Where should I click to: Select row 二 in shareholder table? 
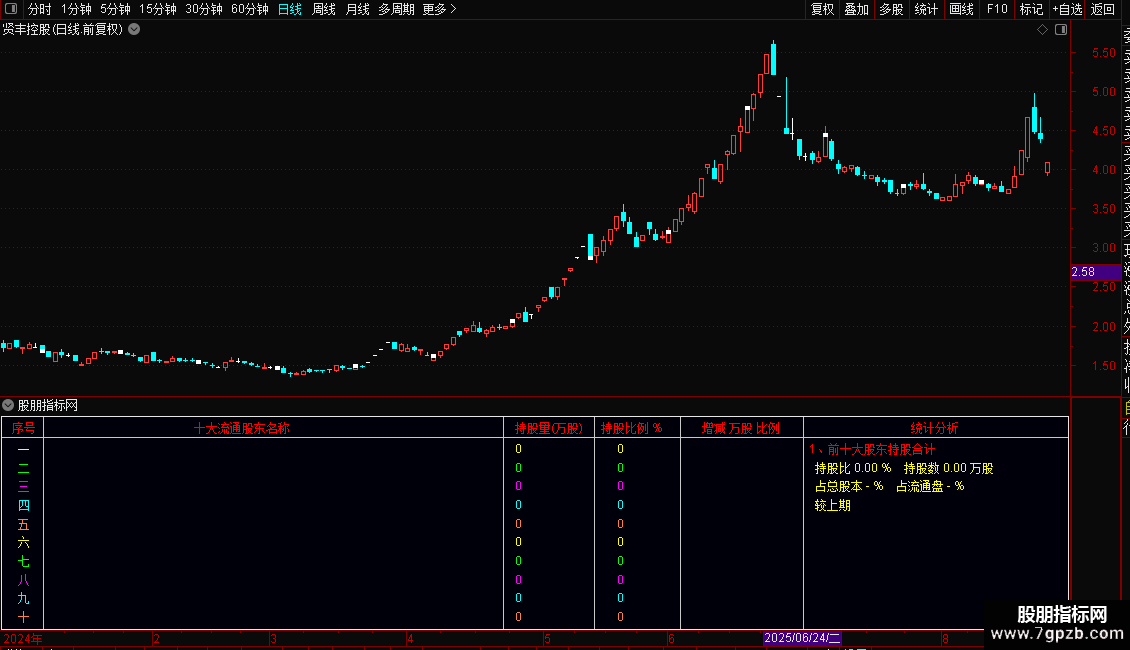point(23,468)
